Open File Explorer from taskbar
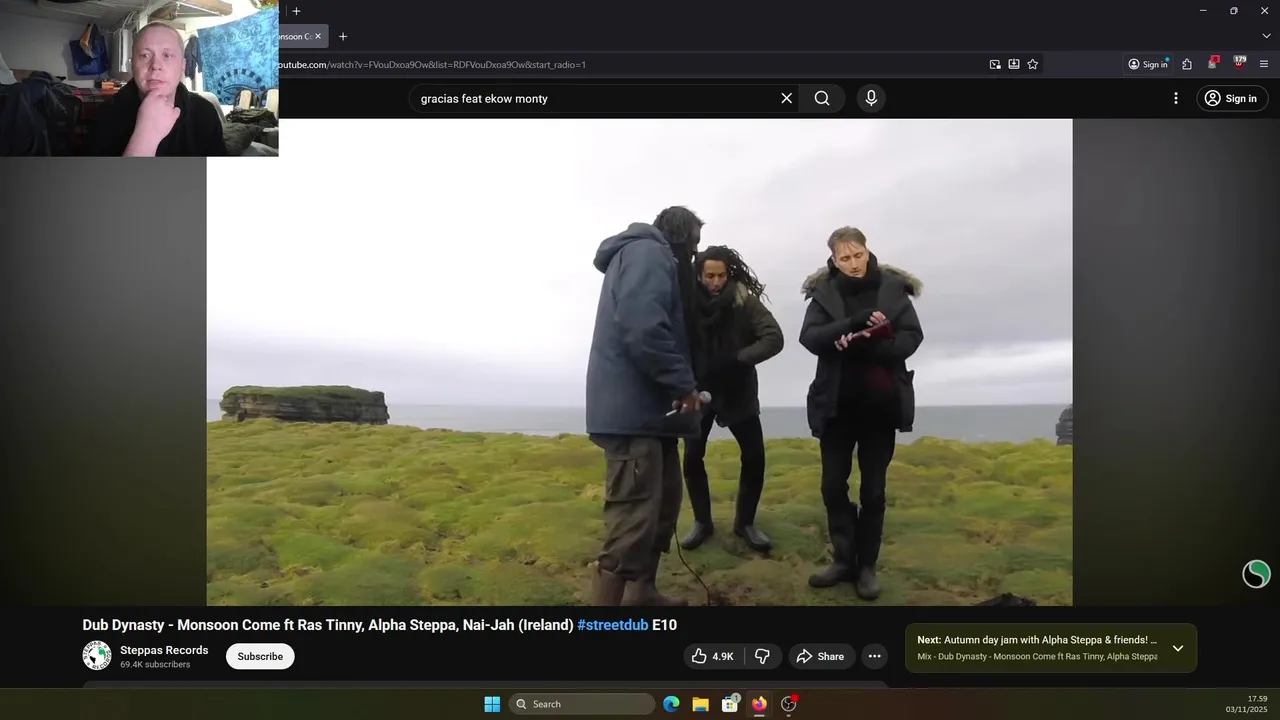 [x=700, y=704]
